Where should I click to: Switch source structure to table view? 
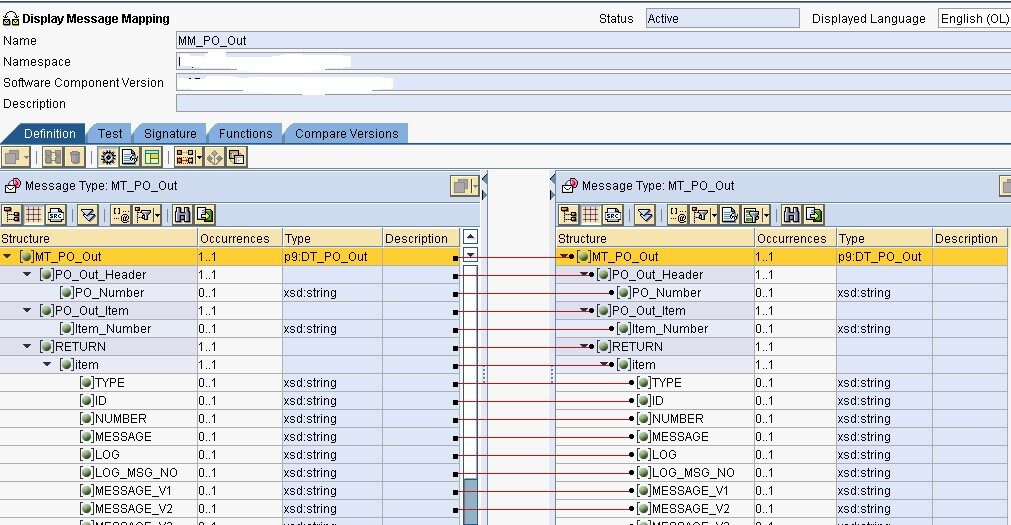click(x=31, y=214)
